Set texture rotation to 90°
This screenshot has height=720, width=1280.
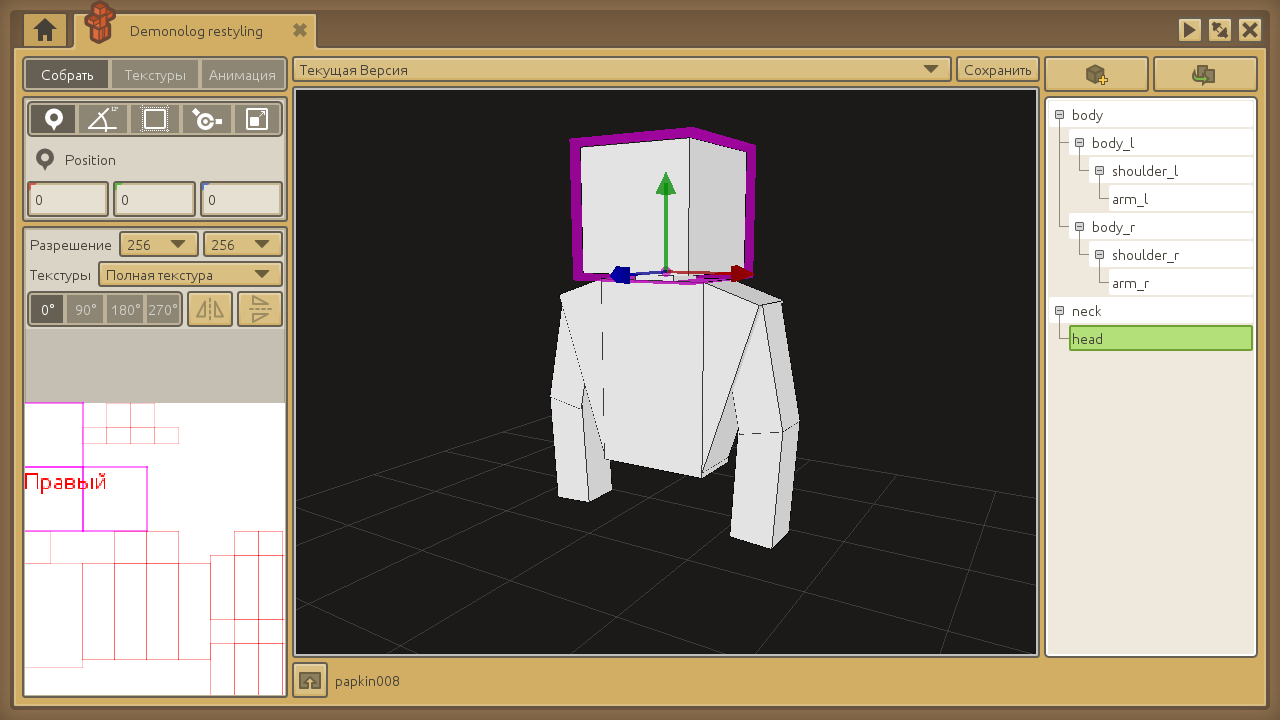[86, 310]
